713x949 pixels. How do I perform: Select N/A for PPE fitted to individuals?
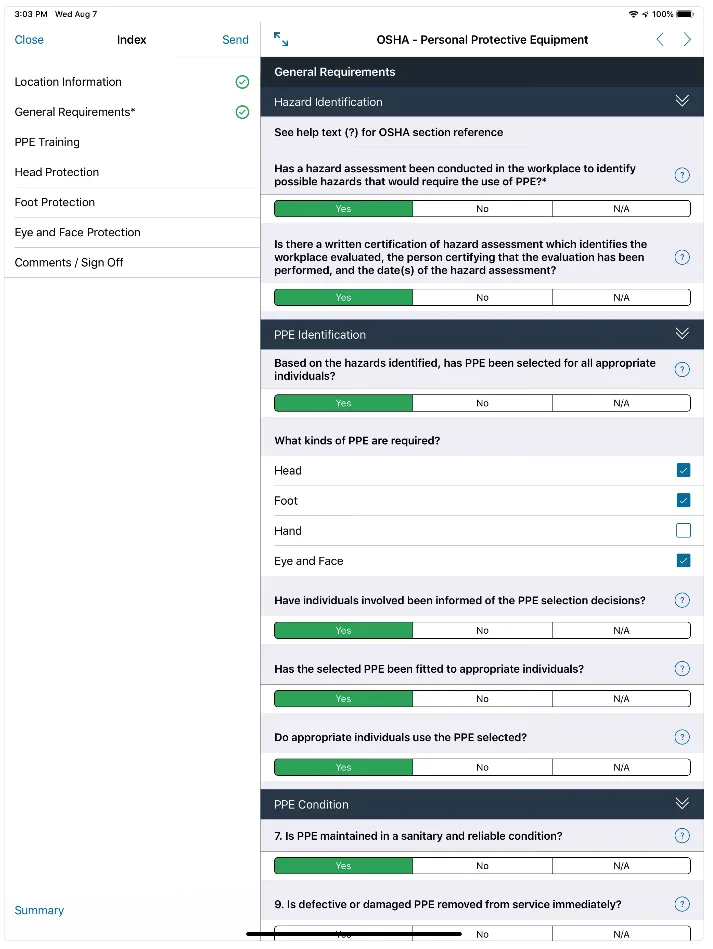621,698
